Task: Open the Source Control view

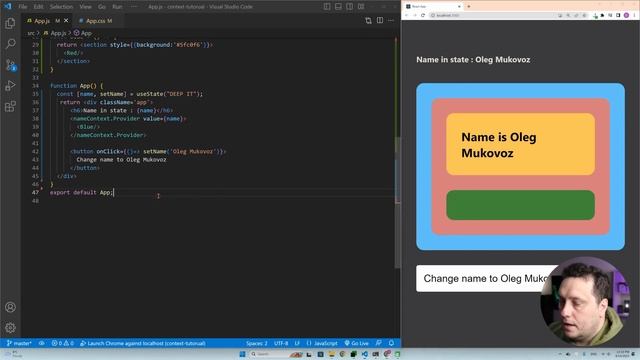Action: pyautogui.click(x=10, y=65)
